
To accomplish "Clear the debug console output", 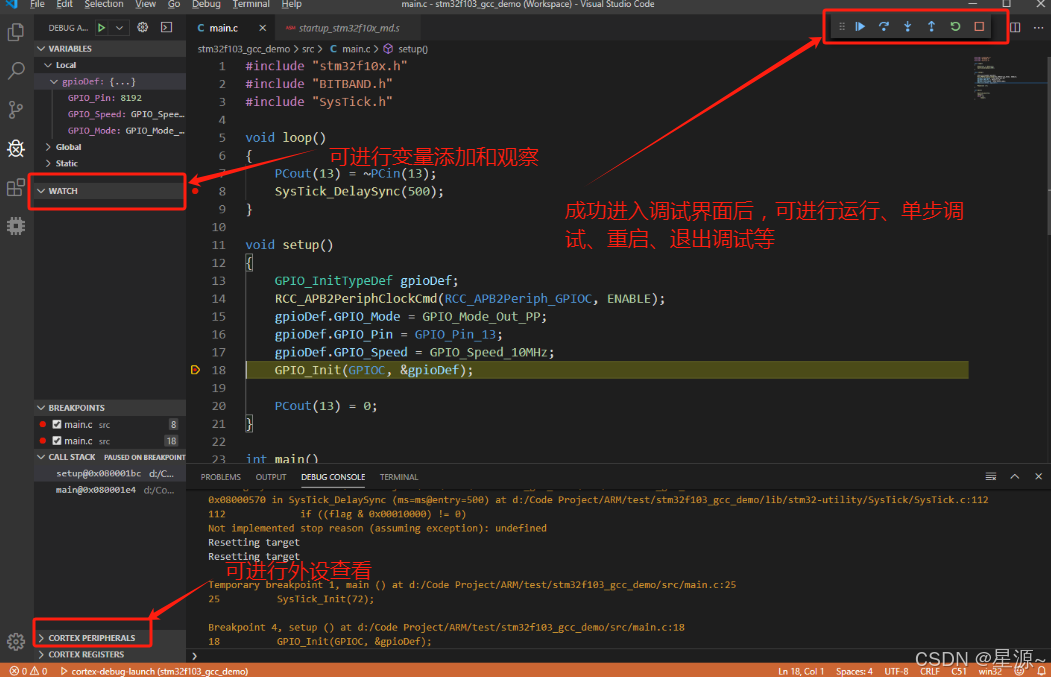I will (991, 477).
